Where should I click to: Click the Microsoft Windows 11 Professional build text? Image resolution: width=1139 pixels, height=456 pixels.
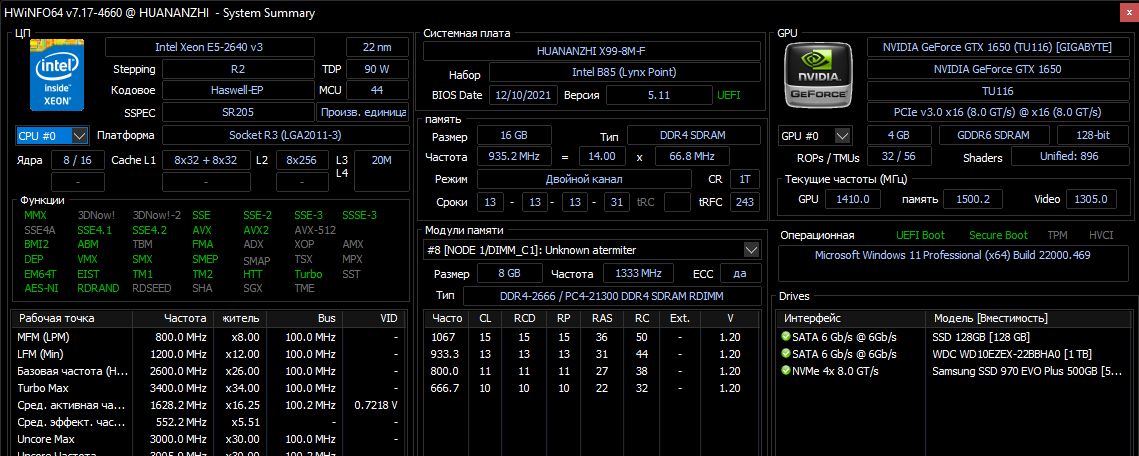[952, 256]
